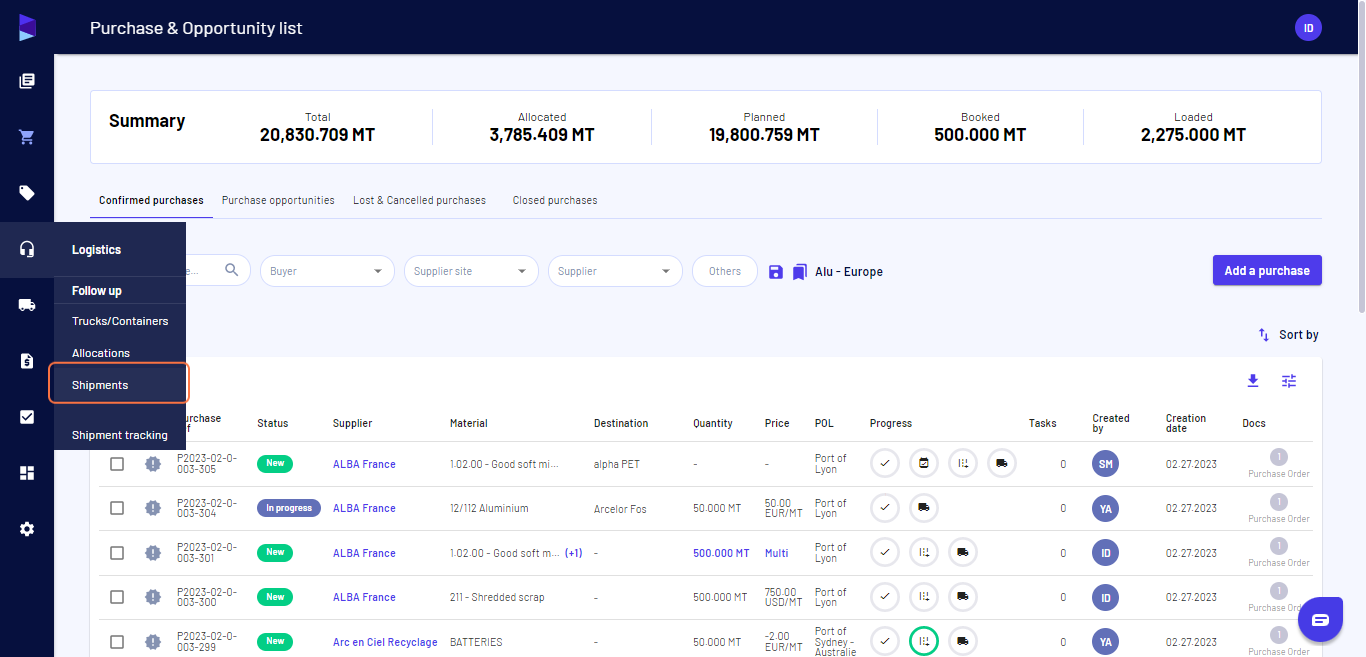Click SM creator avatar in first row
This screenshot has height=657, width=1366.
1105,464
